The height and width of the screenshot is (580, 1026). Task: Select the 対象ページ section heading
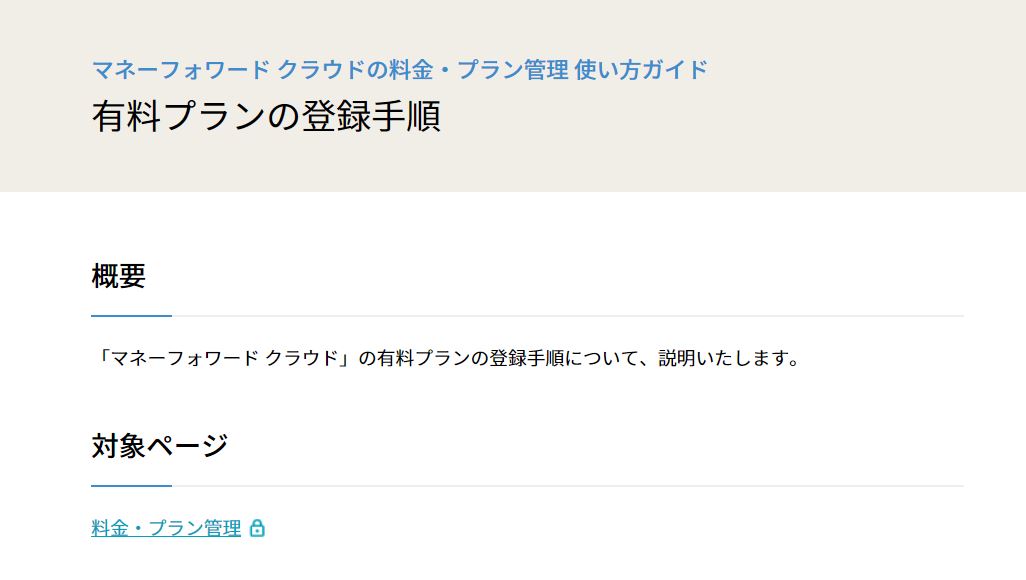click(x=160, y=446)
